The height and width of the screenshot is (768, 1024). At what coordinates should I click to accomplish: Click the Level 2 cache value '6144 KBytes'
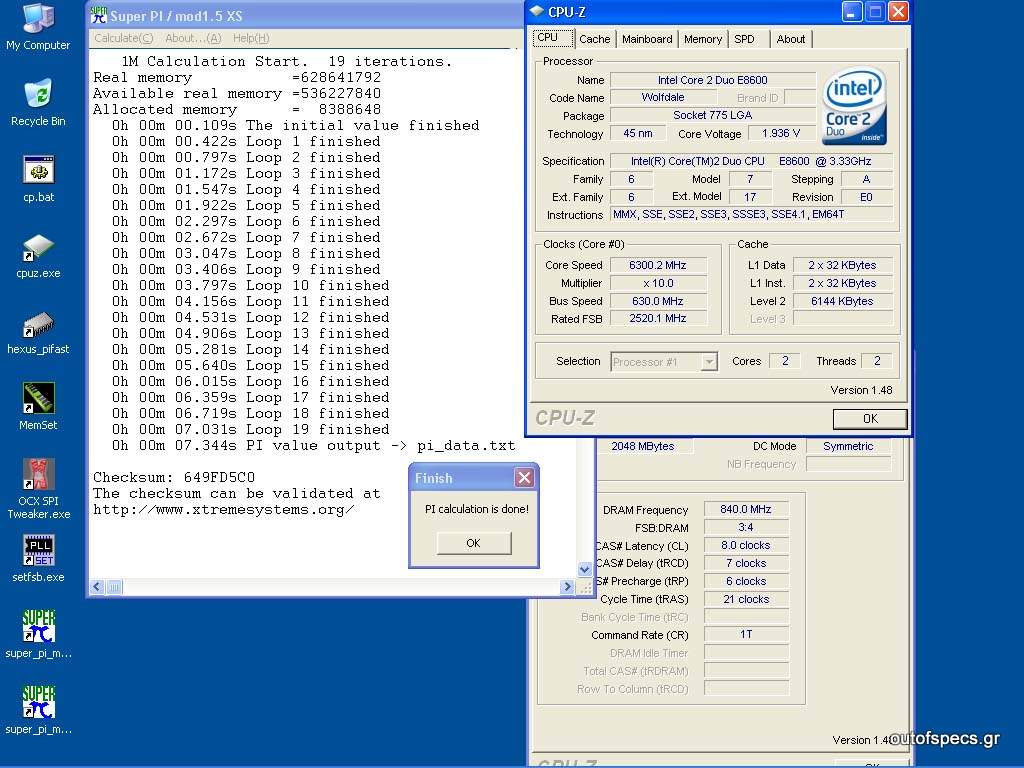tap(842, 301)
